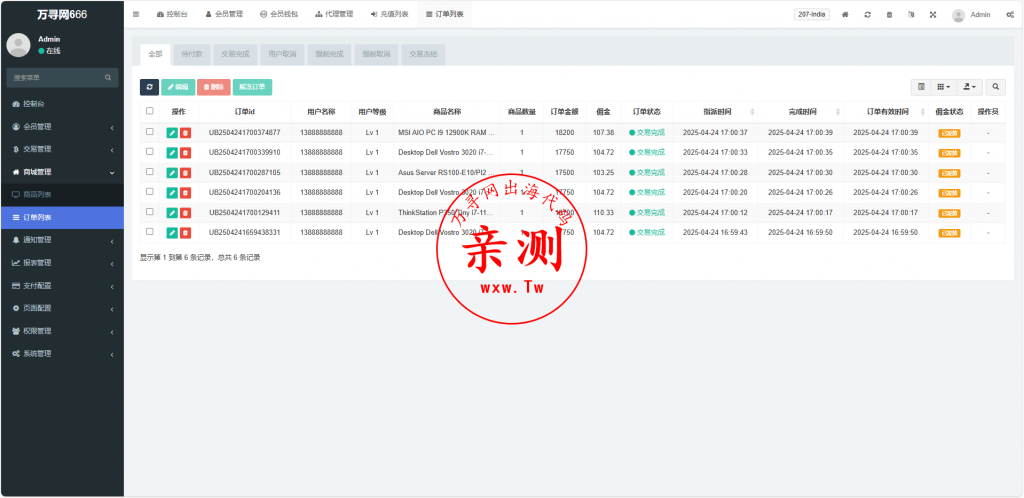Screen dimensions: 1024x498
Task: Toggle the sidebar hamburger menu icon
Action: [x=136, y=14]
